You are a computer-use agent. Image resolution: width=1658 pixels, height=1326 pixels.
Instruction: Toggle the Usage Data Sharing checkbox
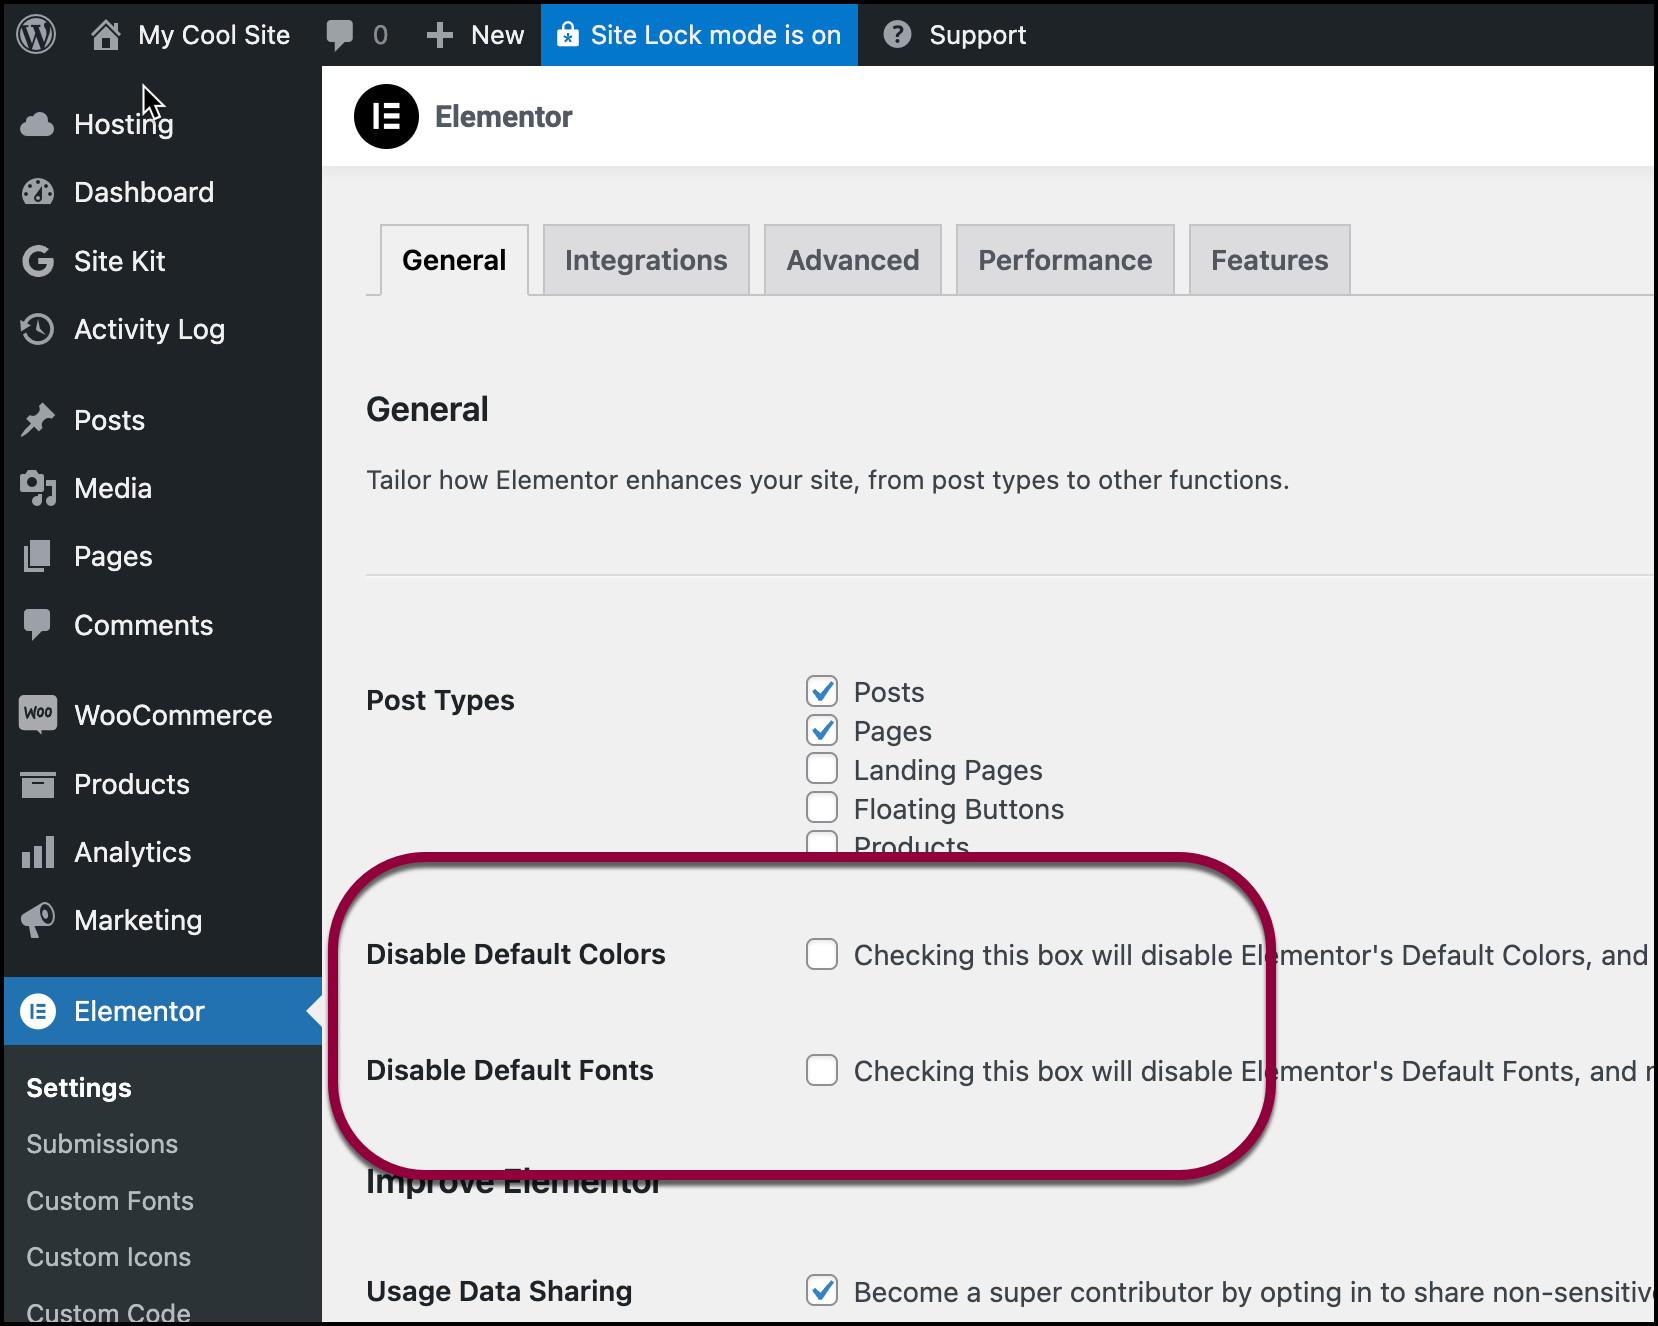click(x=822, y=1290)
